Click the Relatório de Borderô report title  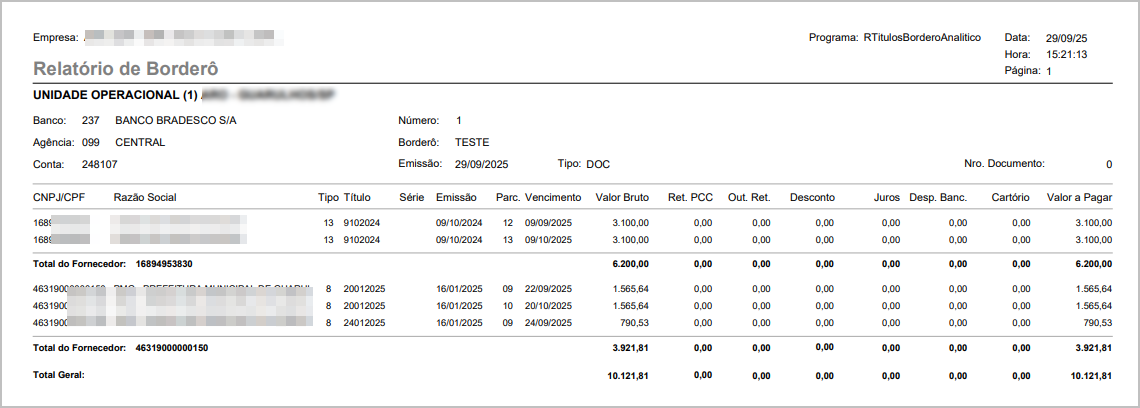(x=125, y=69)
